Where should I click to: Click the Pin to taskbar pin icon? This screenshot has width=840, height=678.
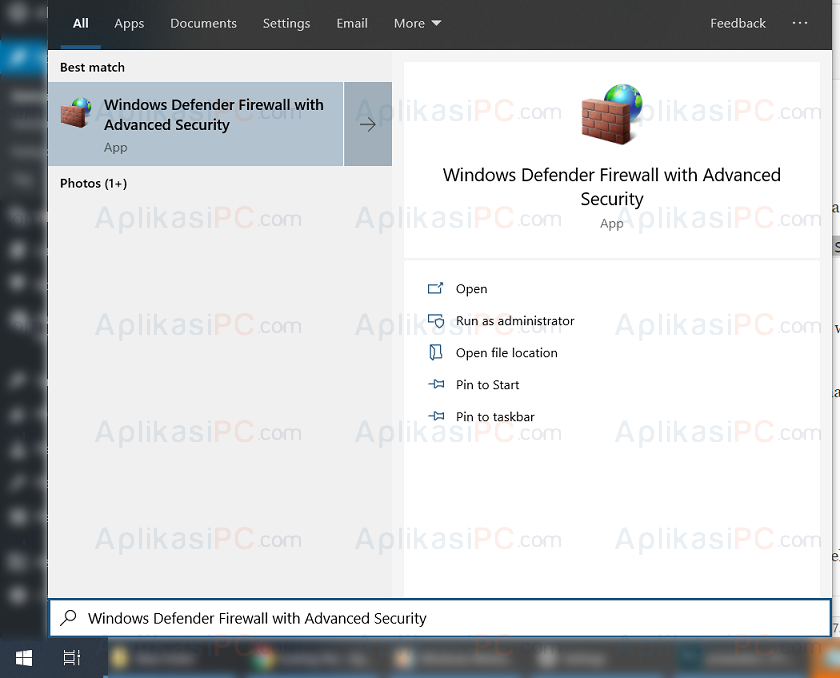[x=436, y=416]
